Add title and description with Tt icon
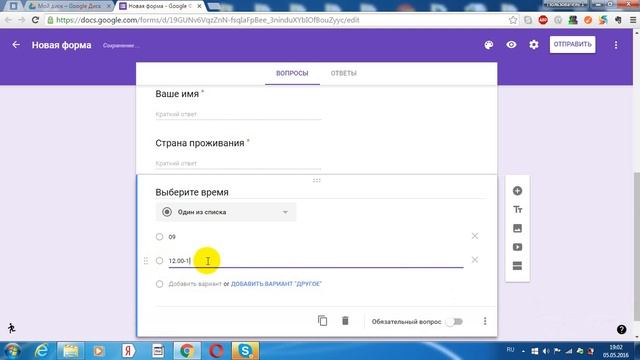The height and width of the screenshot is (360, 640). (517, 209)
